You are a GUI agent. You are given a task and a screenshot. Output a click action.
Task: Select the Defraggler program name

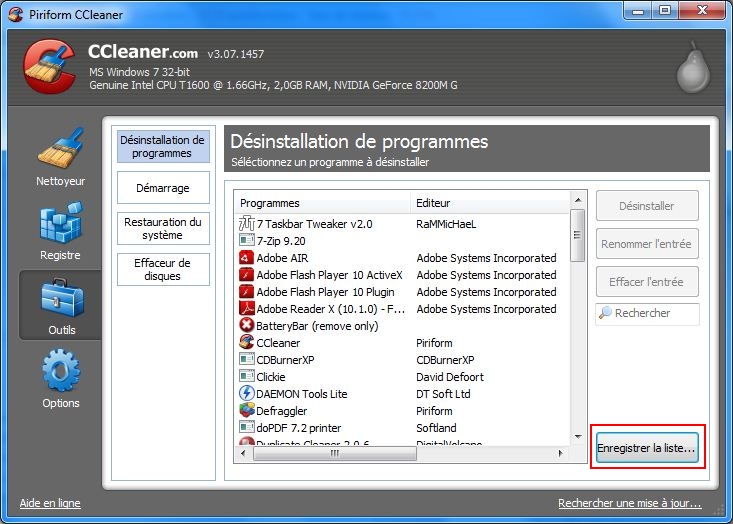[281, 411]
